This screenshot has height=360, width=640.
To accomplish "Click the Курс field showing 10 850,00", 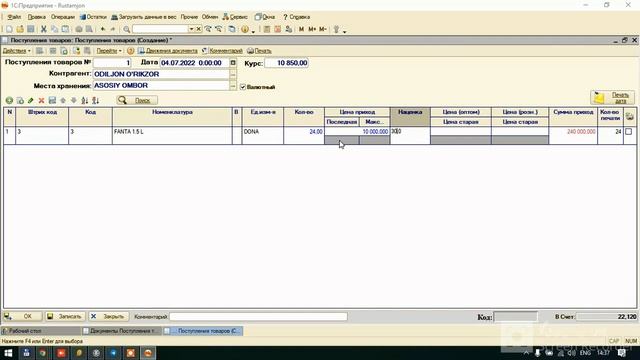I will pyautogui.click(x=287, y=63).
